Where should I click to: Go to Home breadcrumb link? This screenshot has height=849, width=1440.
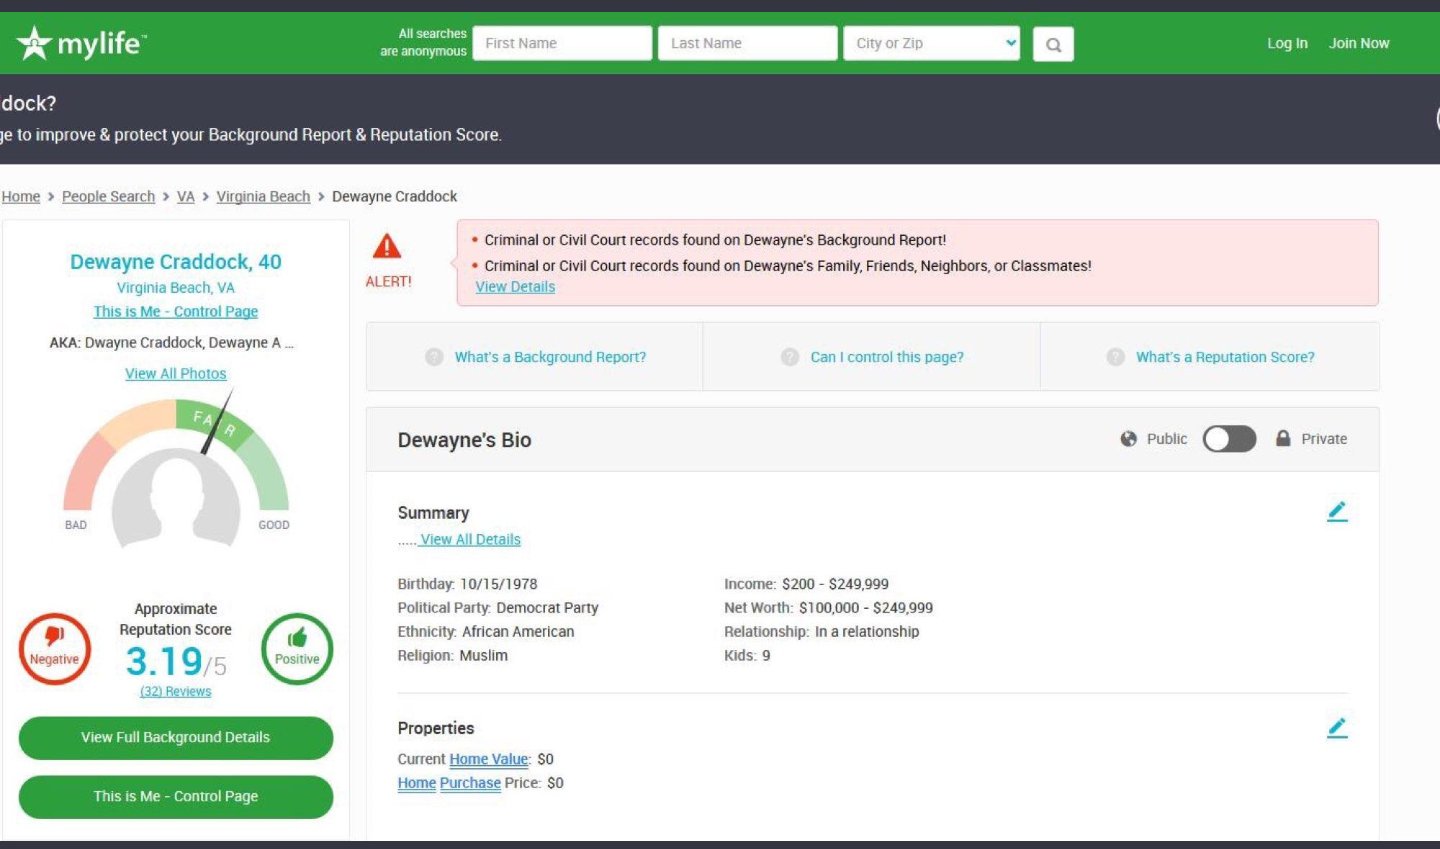click(x=21, y=196)
